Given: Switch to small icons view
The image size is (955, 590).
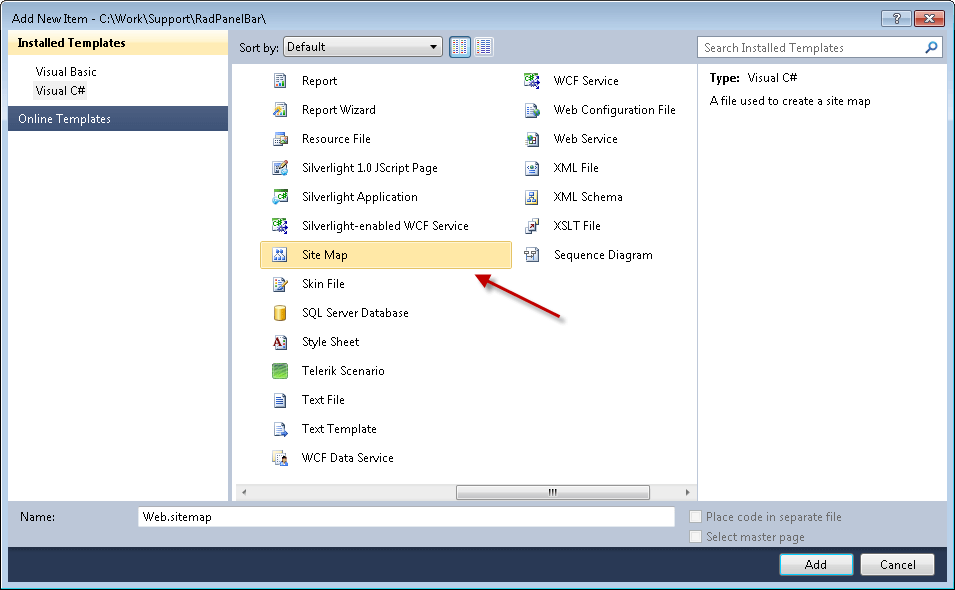Looking at the screenshot, I should (460, 47).
